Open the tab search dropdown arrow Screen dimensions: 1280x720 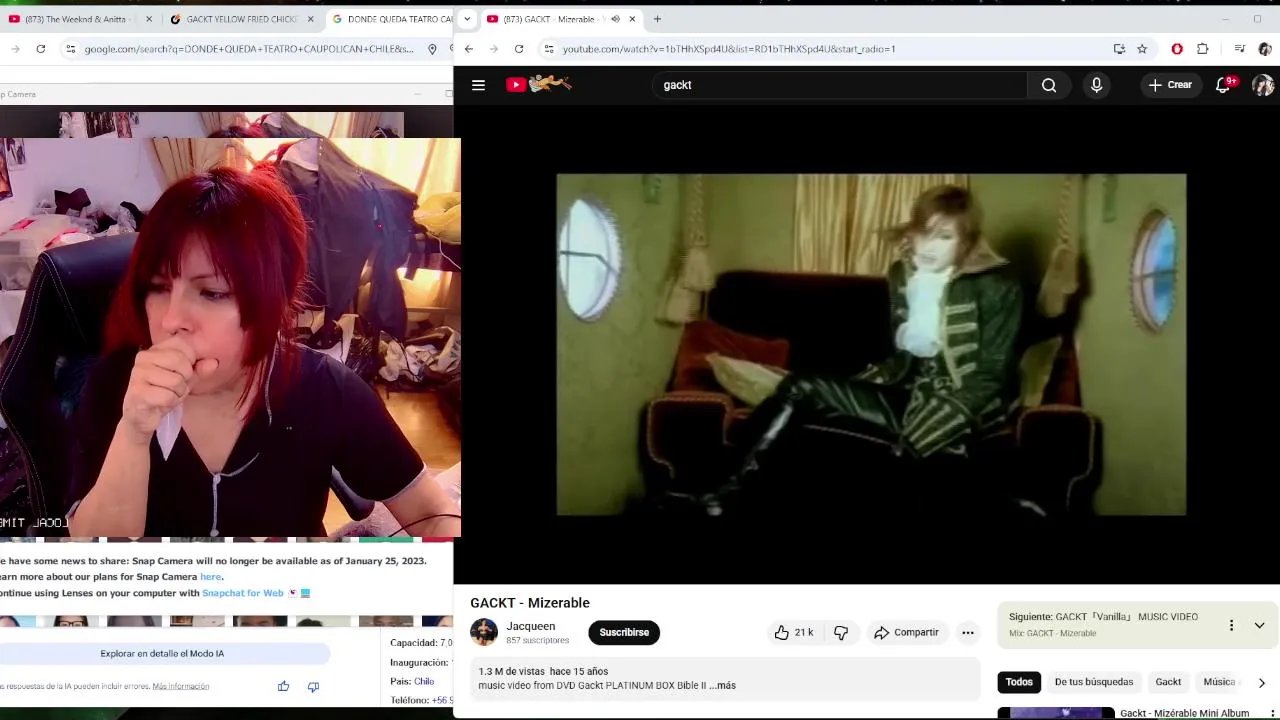coord(466,19)
